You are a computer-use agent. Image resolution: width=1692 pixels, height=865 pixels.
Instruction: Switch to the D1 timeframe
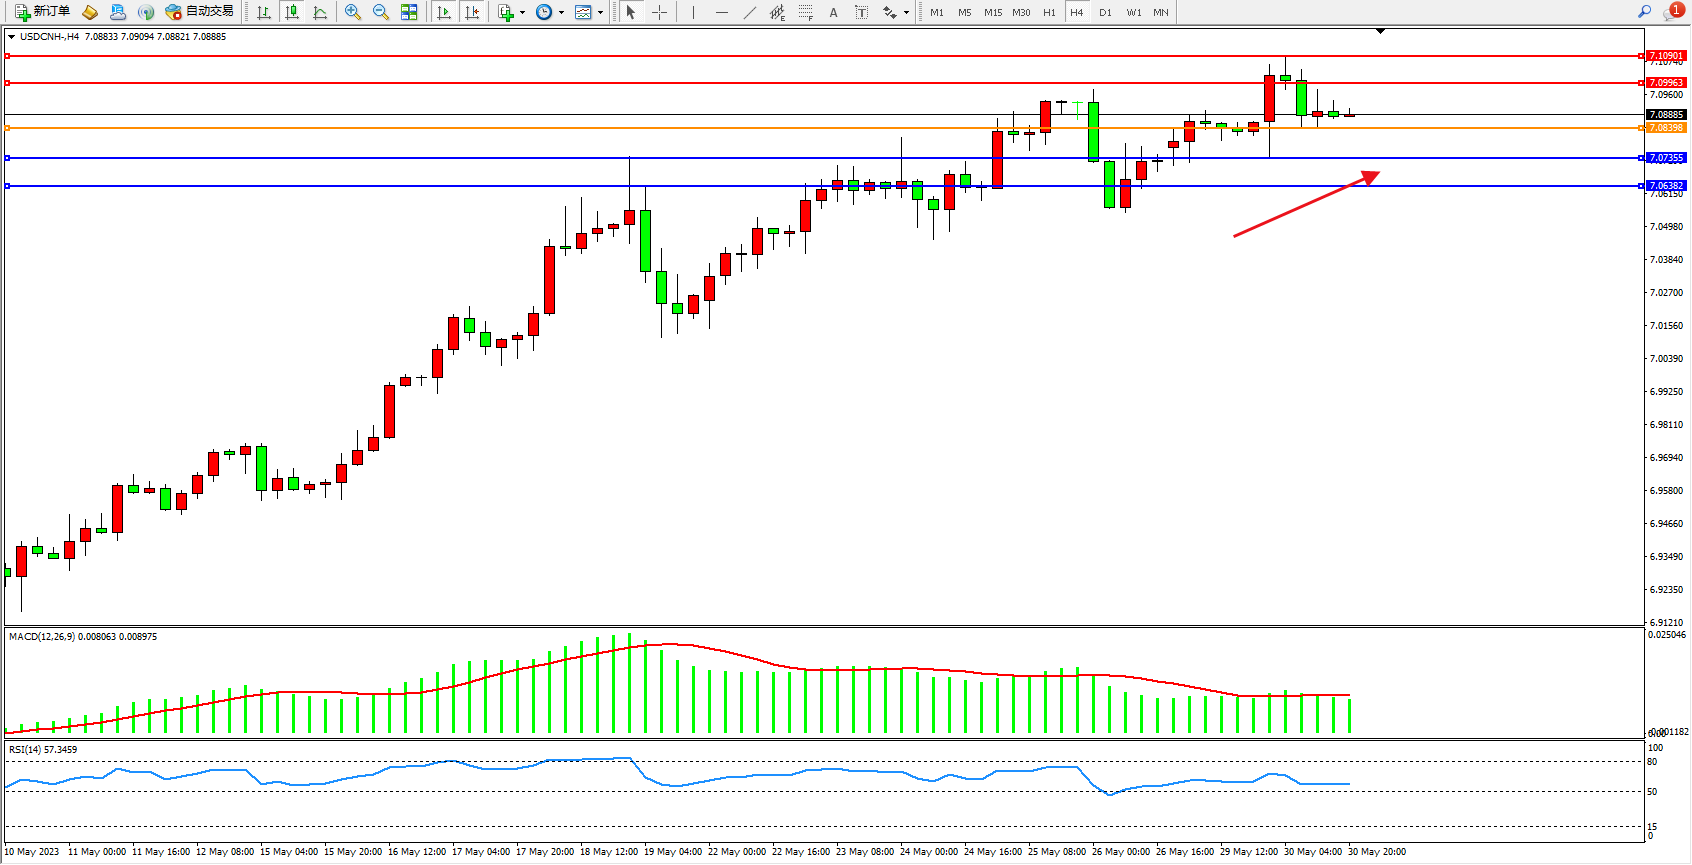[1105, 12]
